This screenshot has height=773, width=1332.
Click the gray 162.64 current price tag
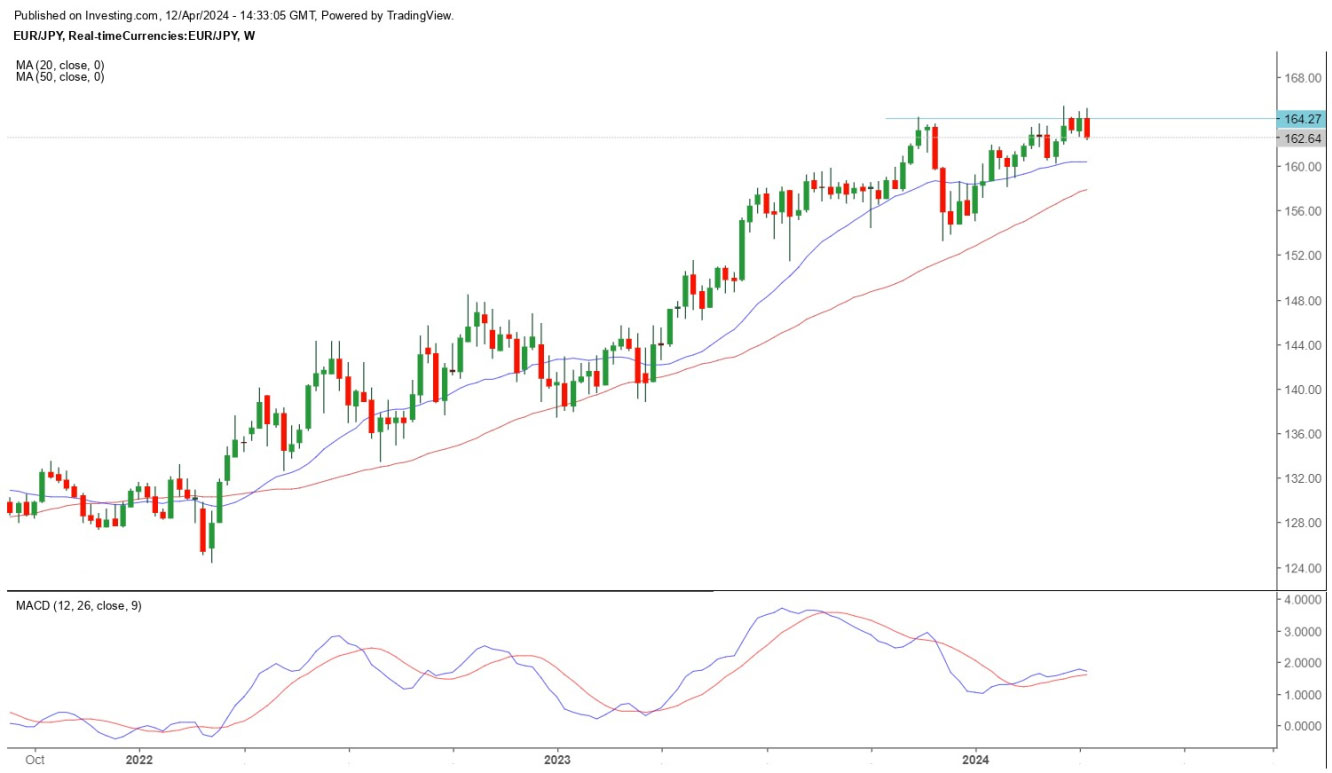(1300, 139)
